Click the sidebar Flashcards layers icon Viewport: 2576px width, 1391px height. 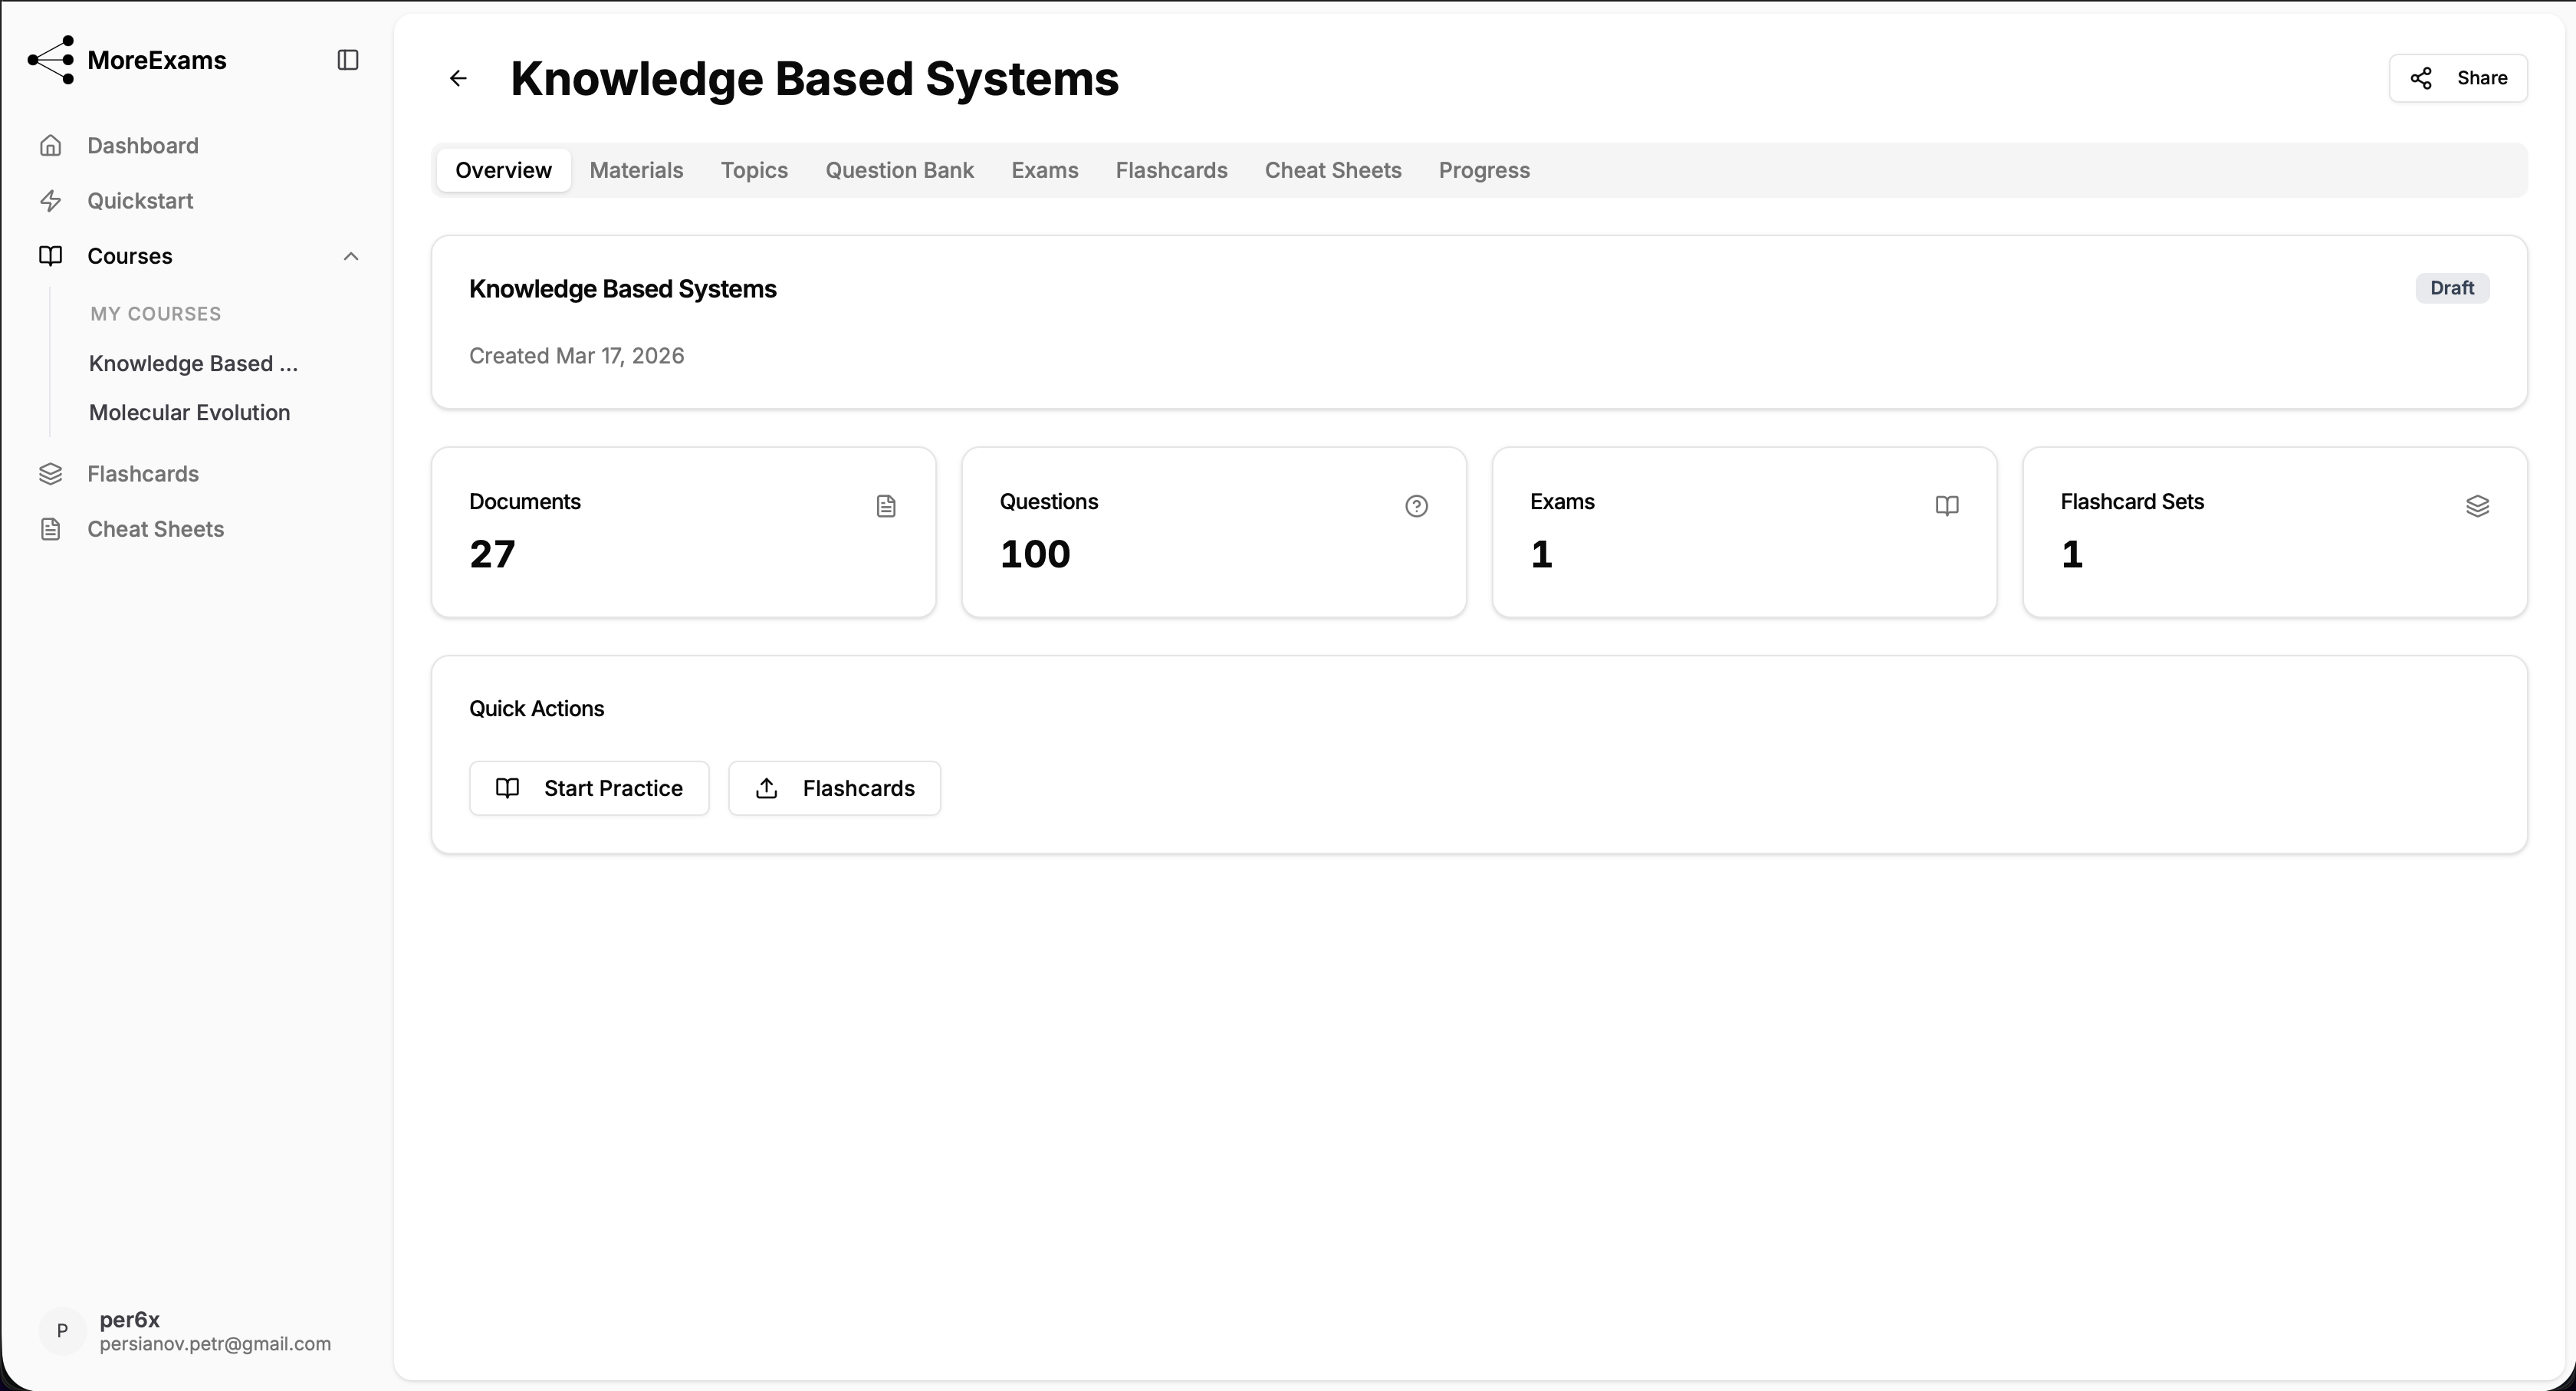(x=51, y=474)
